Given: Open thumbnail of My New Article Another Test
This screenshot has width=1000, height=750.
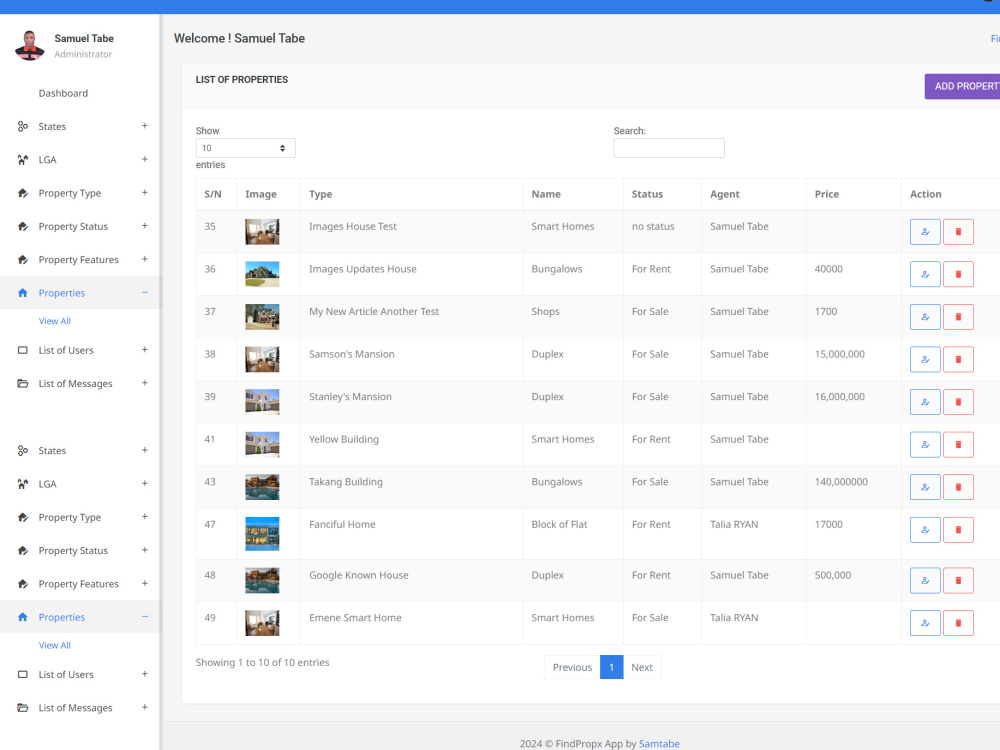Looking at the screenshot, I should coord(262,317).
